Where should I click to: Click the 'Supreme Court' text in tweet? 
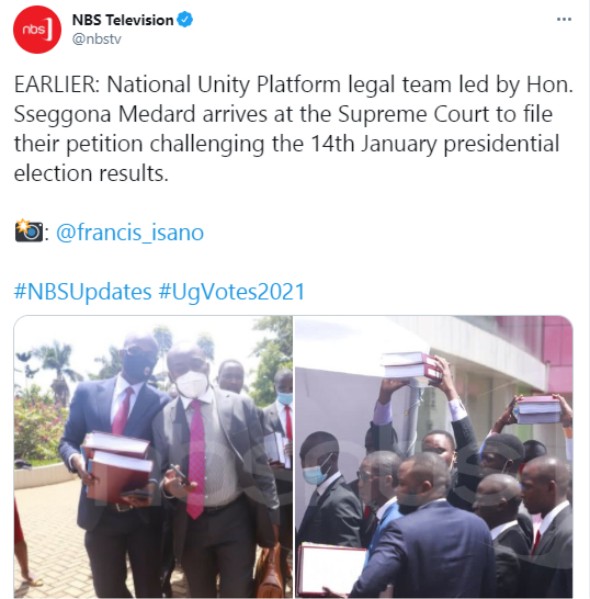point(414,114)
